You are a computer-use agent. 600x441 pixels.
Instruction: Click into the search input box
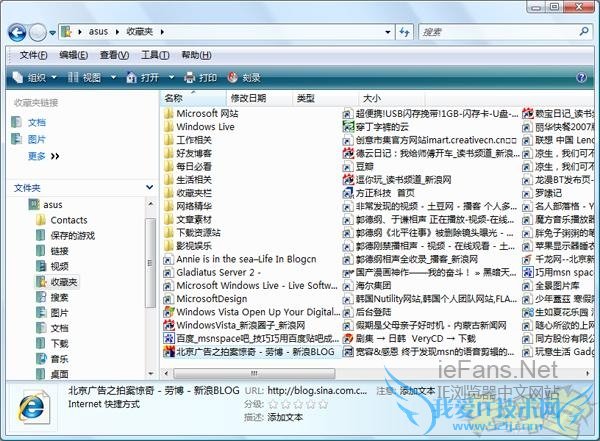499,32
